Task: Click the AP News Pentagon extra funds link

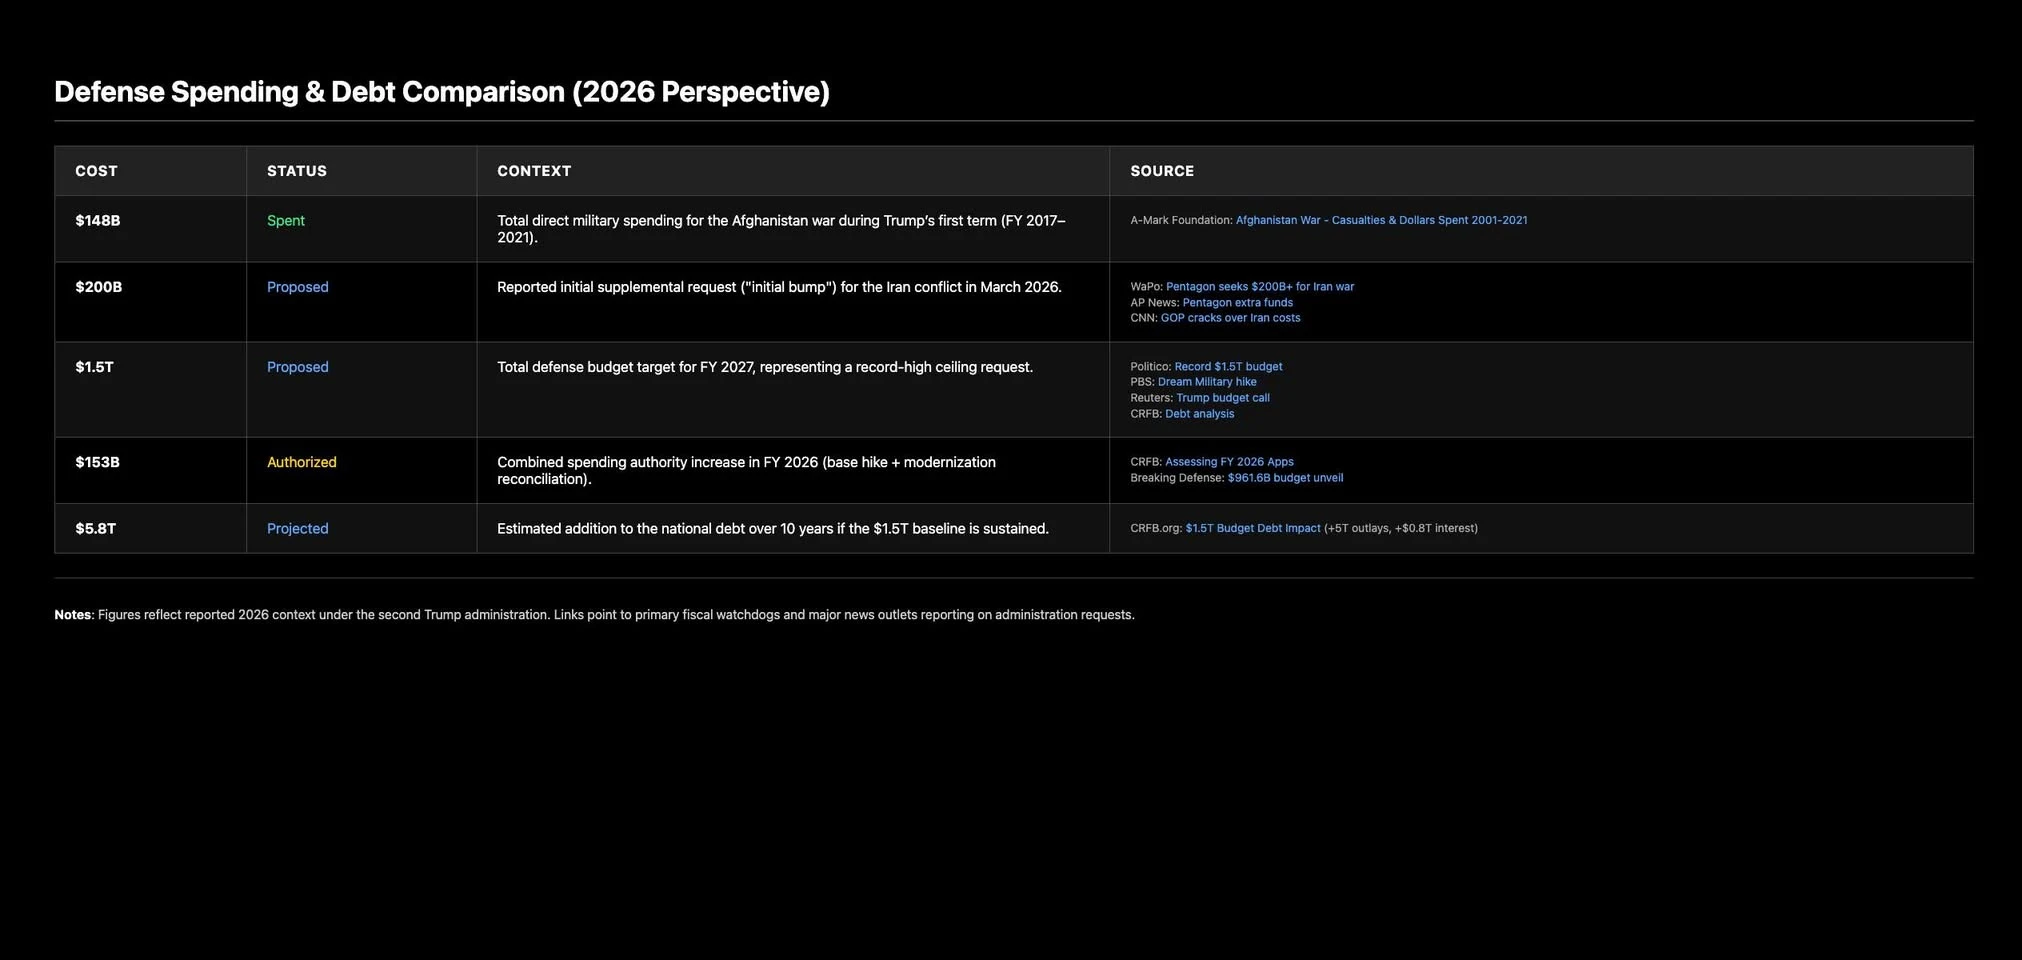Action: (1237, 303)
